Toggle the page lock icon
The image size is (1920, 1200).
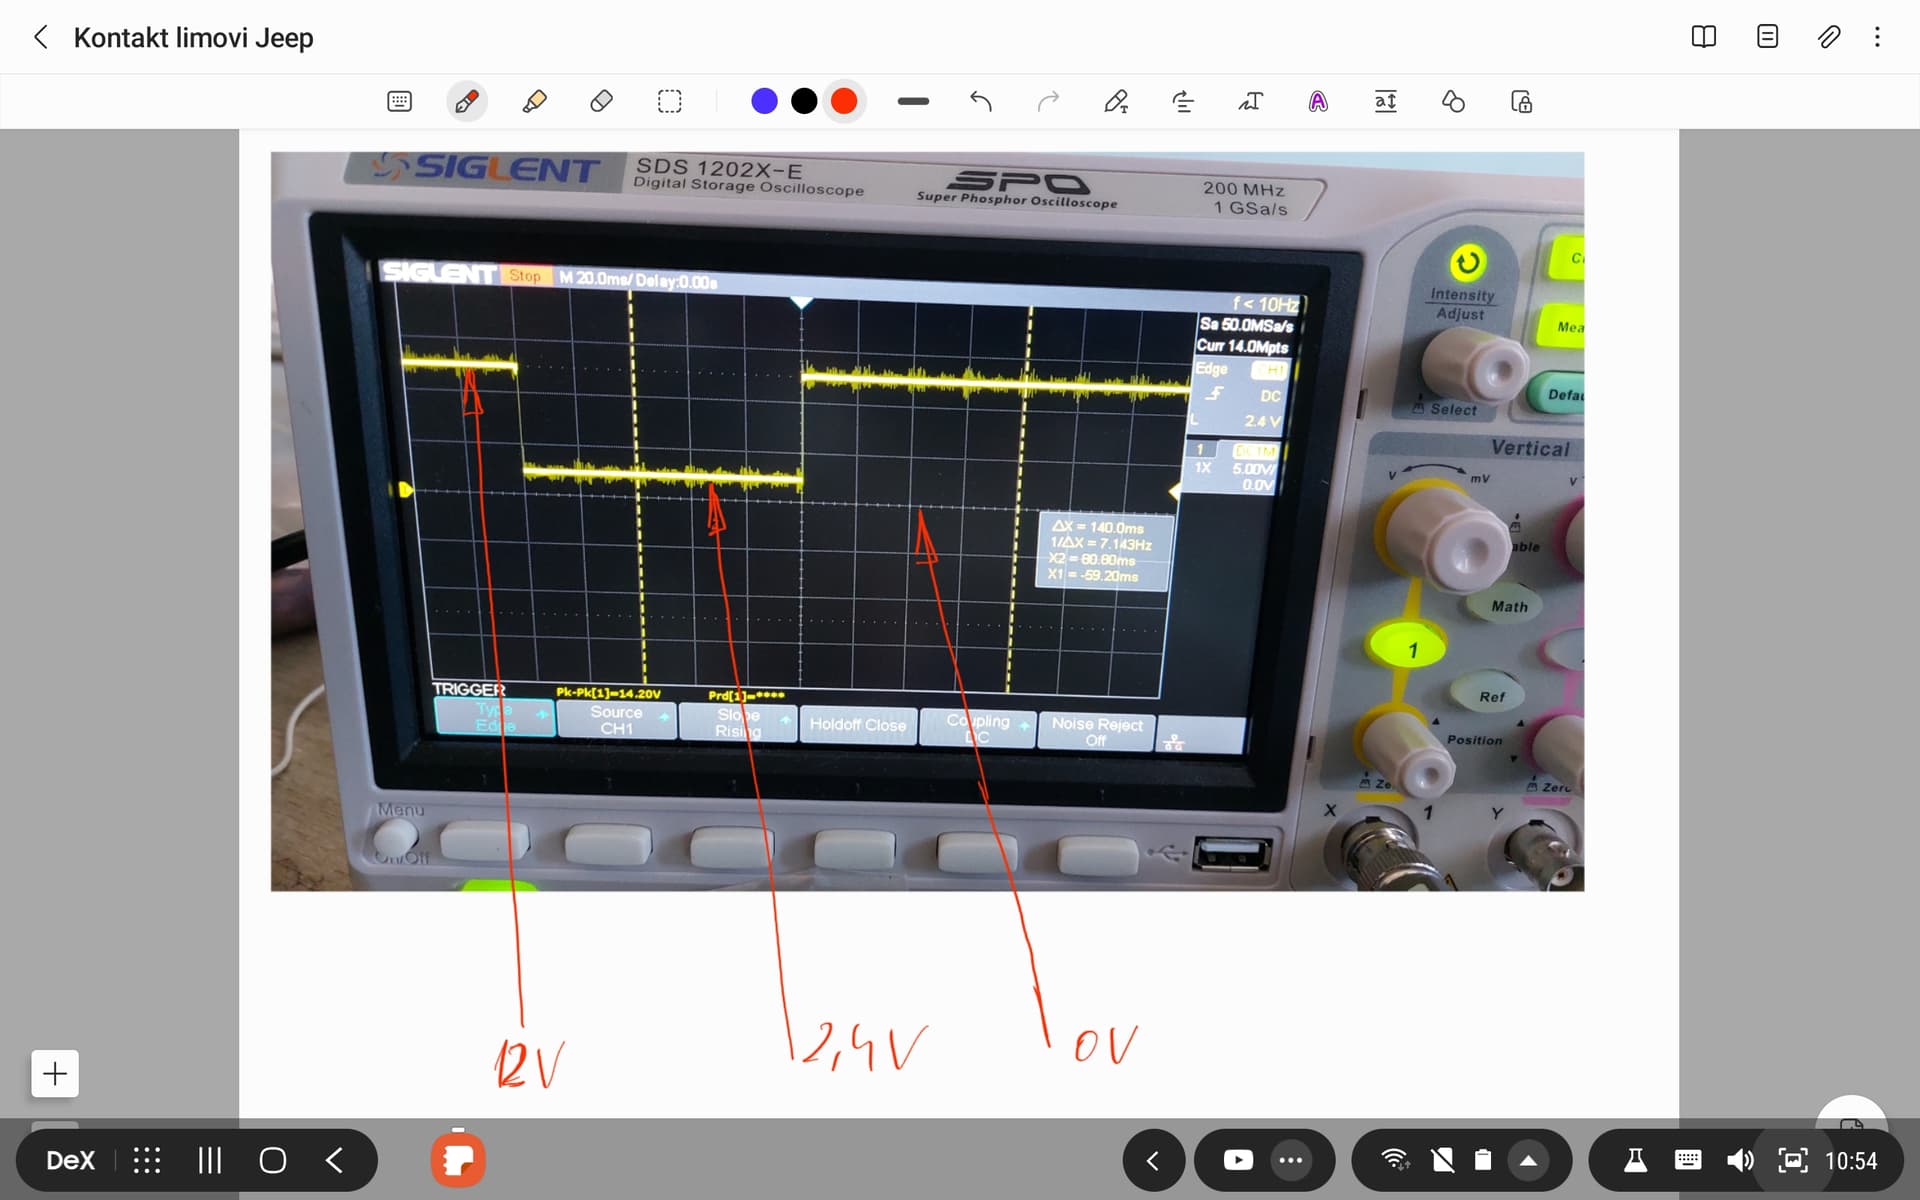click(x=1521, y=101)
